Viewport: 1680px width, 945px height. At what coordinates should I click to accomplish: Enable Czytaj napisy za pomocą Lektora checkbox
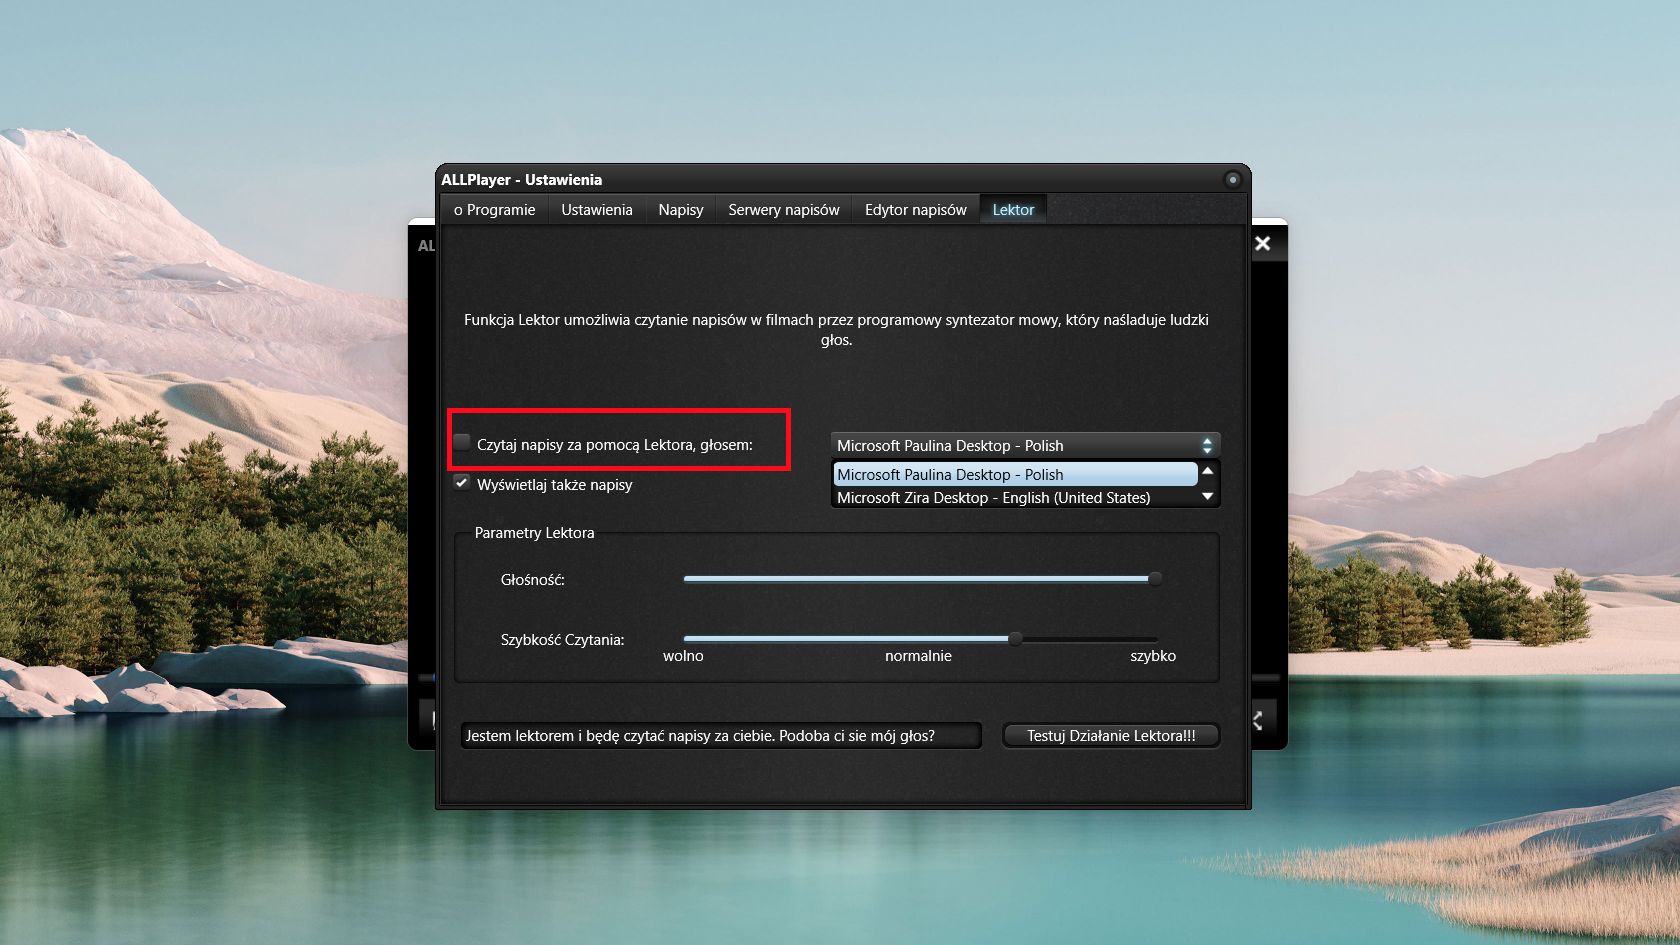pos(462,442)
